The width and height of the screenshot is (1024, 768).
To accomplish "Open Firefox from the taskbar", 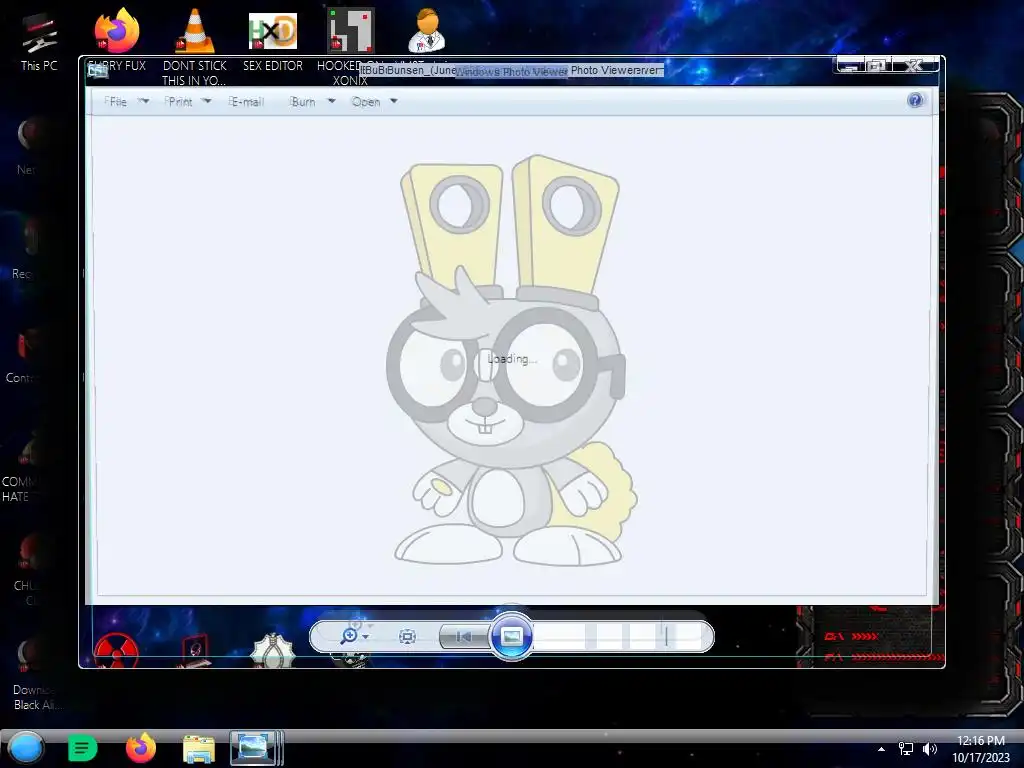I will (x=140, y=748).
